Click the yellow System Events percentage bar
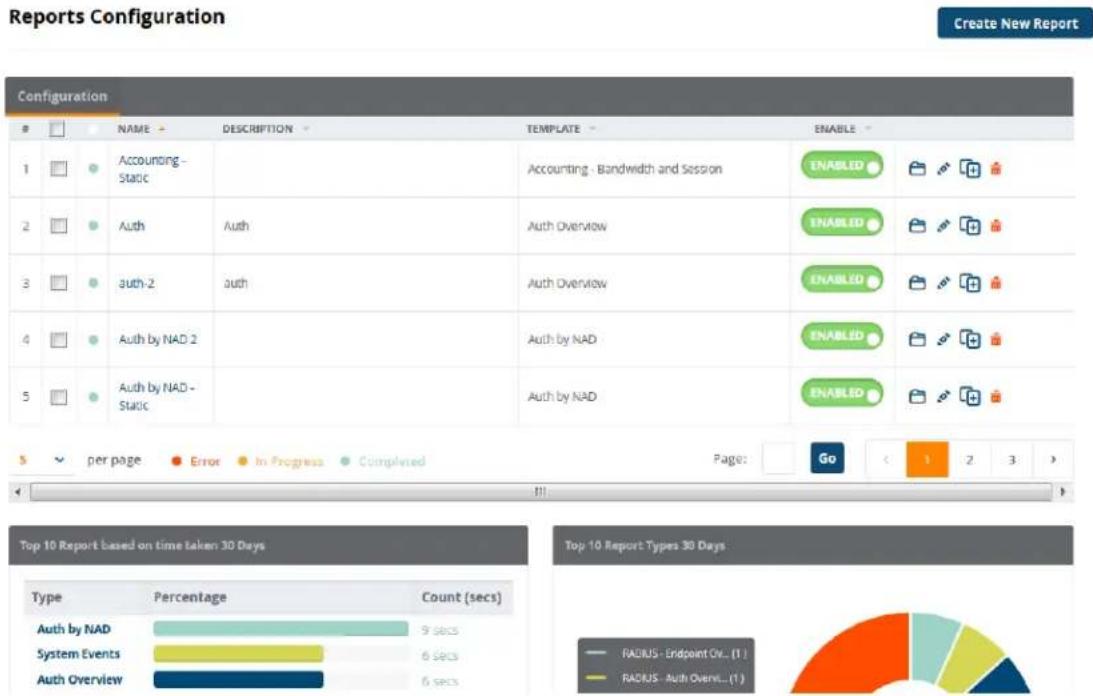Image resolution: width=1093 pixels, height=696 pixels. tap(238, 654)
